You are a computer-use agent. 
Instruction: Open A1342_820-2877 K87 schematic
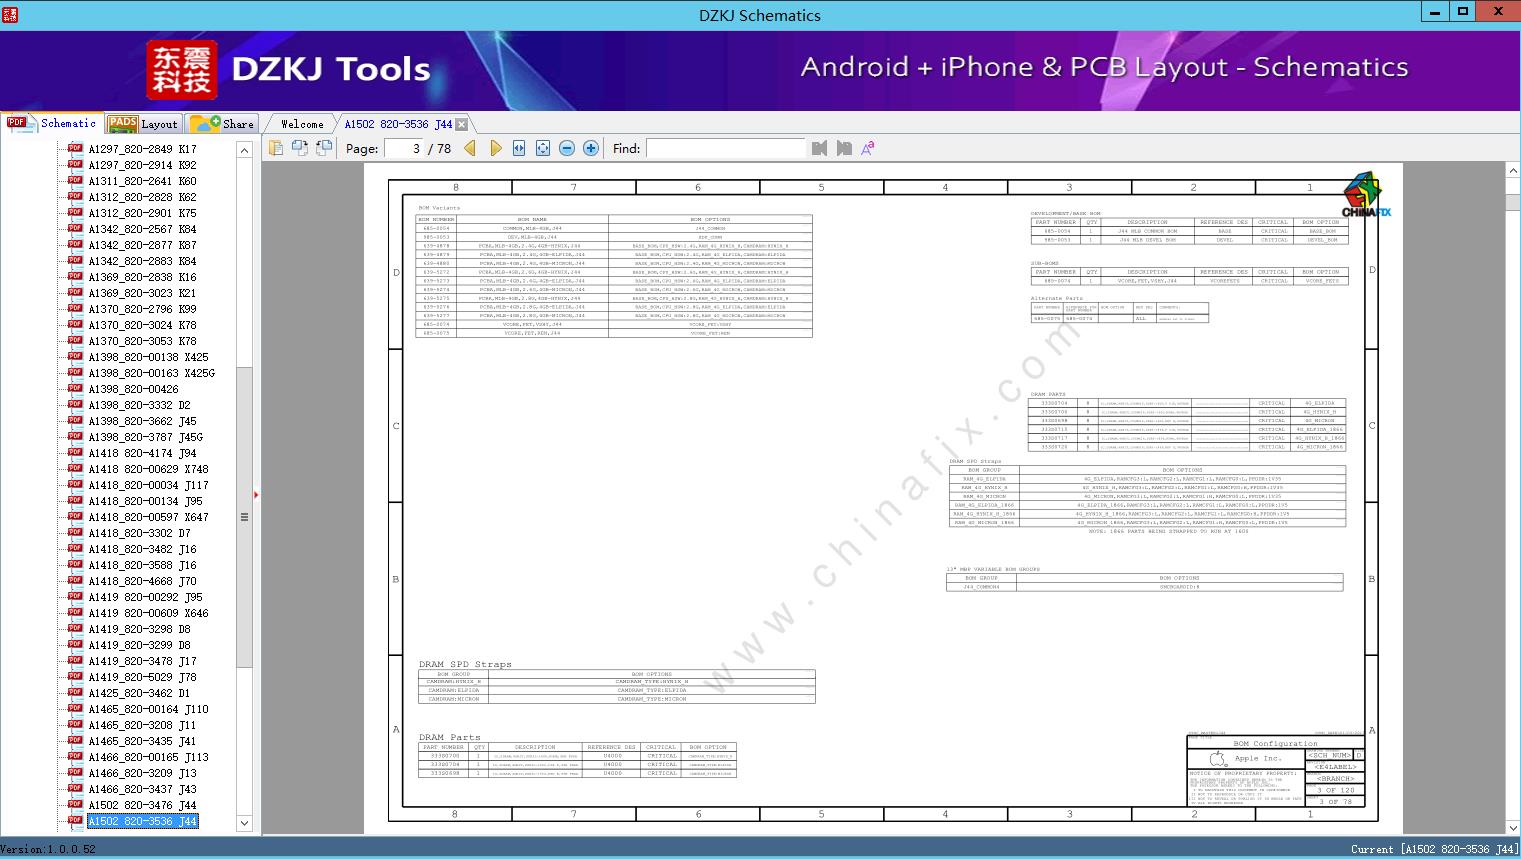(142, 245)
